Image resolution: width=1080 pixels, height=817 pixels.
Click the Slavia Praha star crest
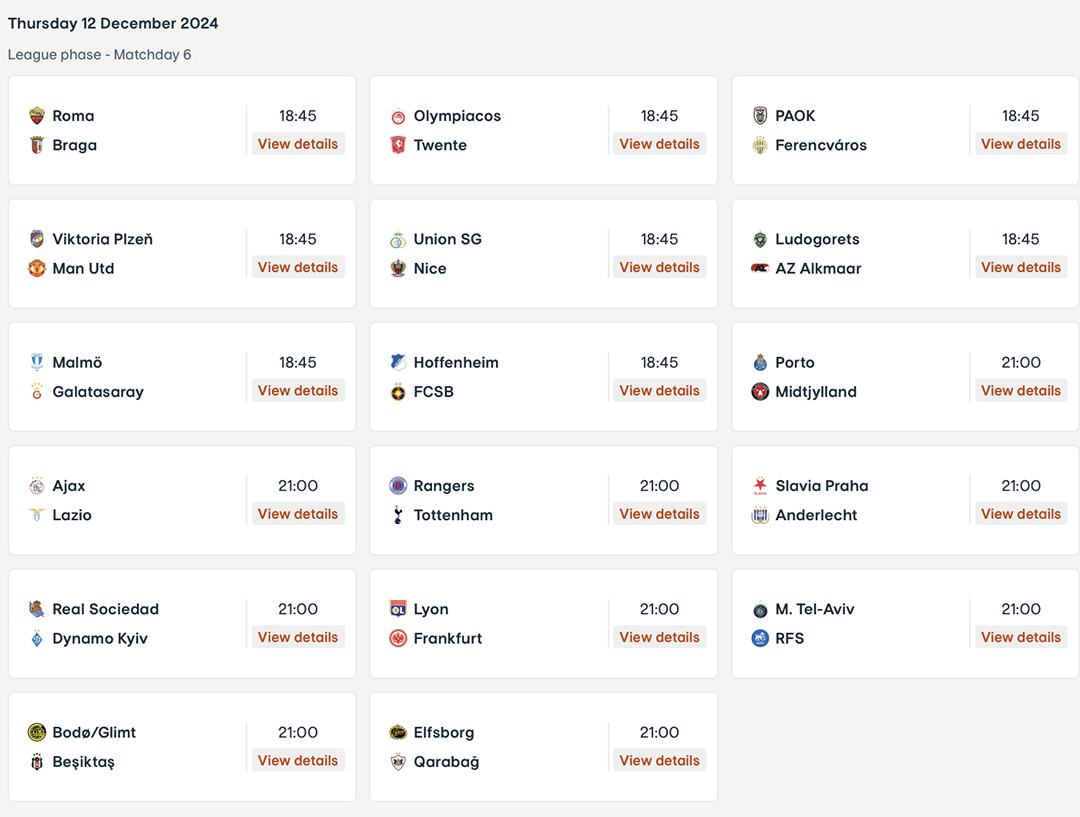tap(760, 486)
